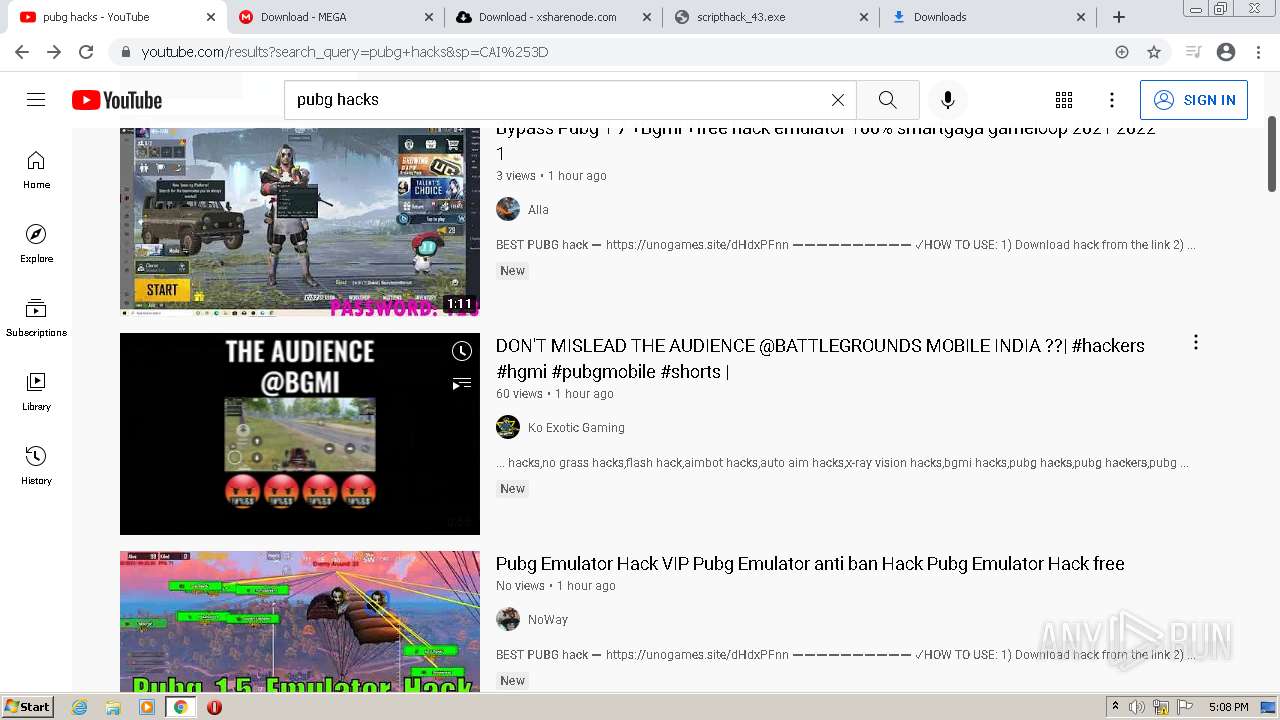Visit the Ko Exotic Gaming channel
The image size is (1280, 720).
pos(576,428)
